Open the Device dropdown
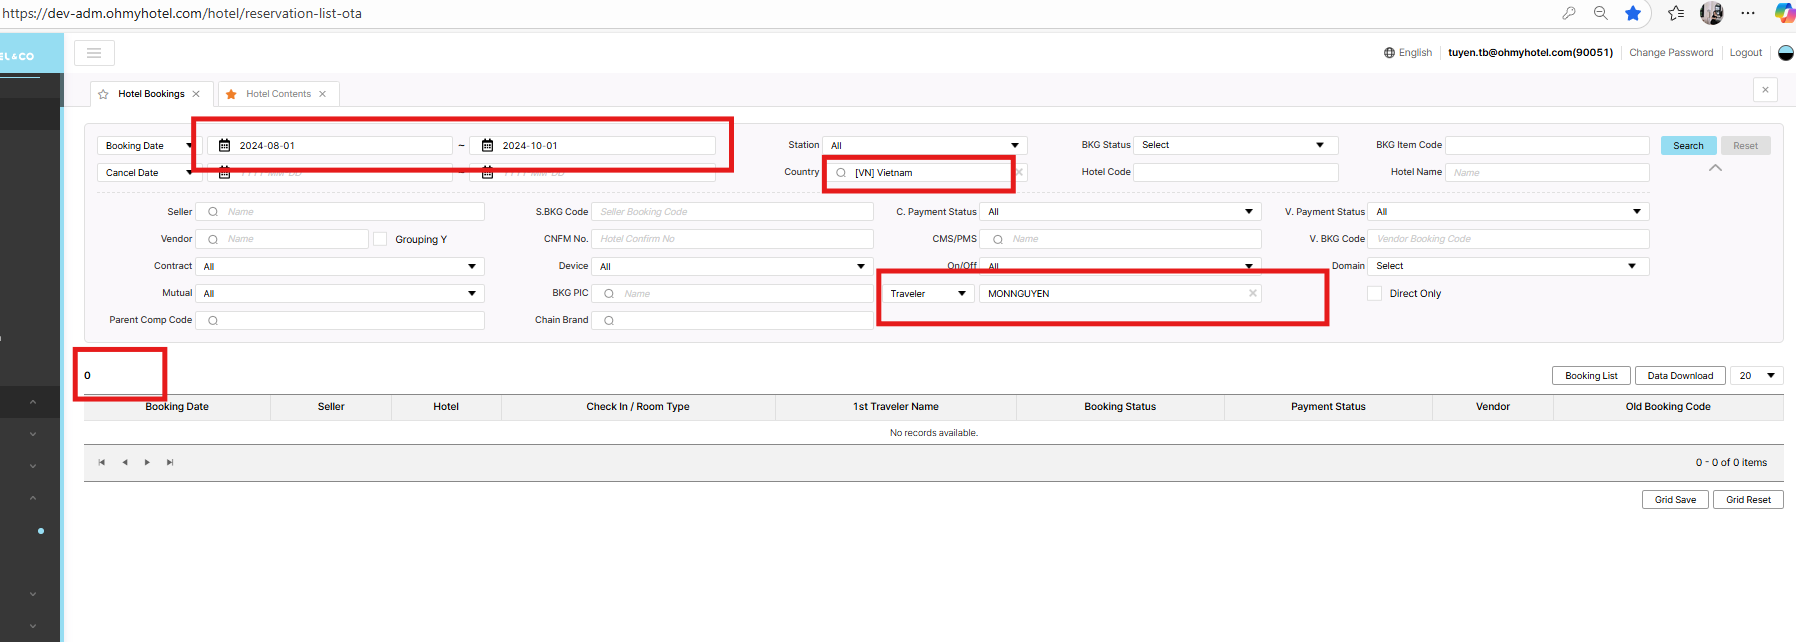 (732, 267)
